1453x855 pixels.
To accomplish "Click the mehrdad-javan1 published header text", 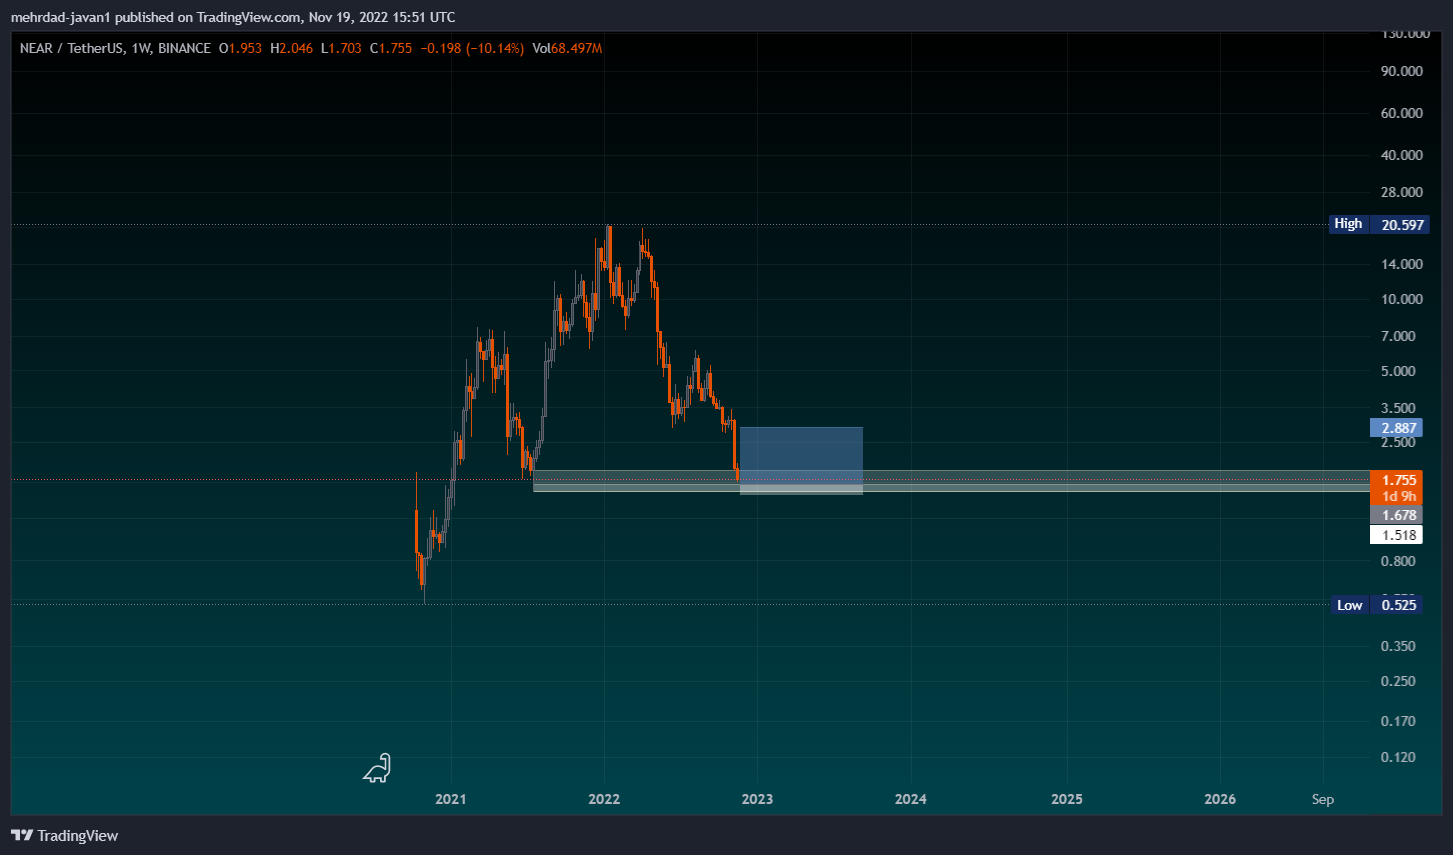I will 233,17.
